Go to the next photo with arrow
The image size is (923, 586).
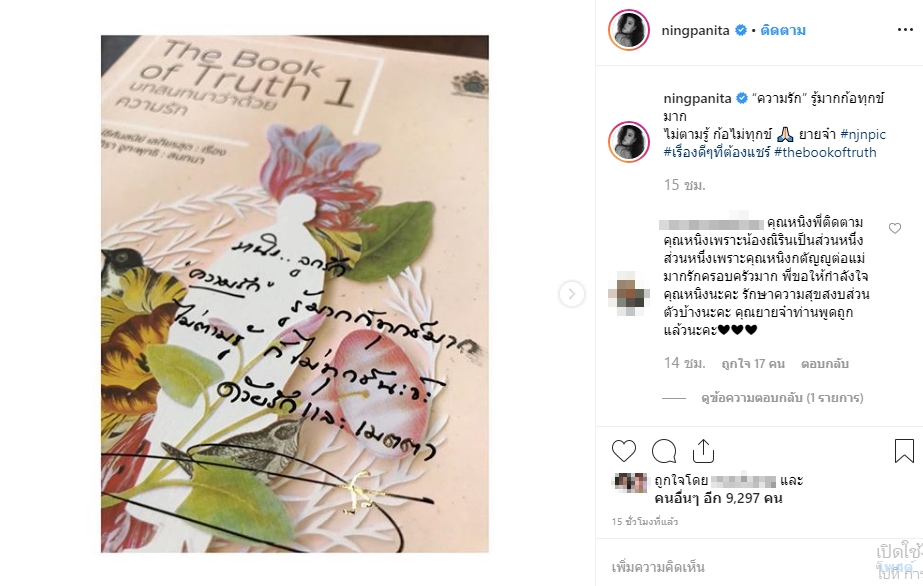click(572, 294)
